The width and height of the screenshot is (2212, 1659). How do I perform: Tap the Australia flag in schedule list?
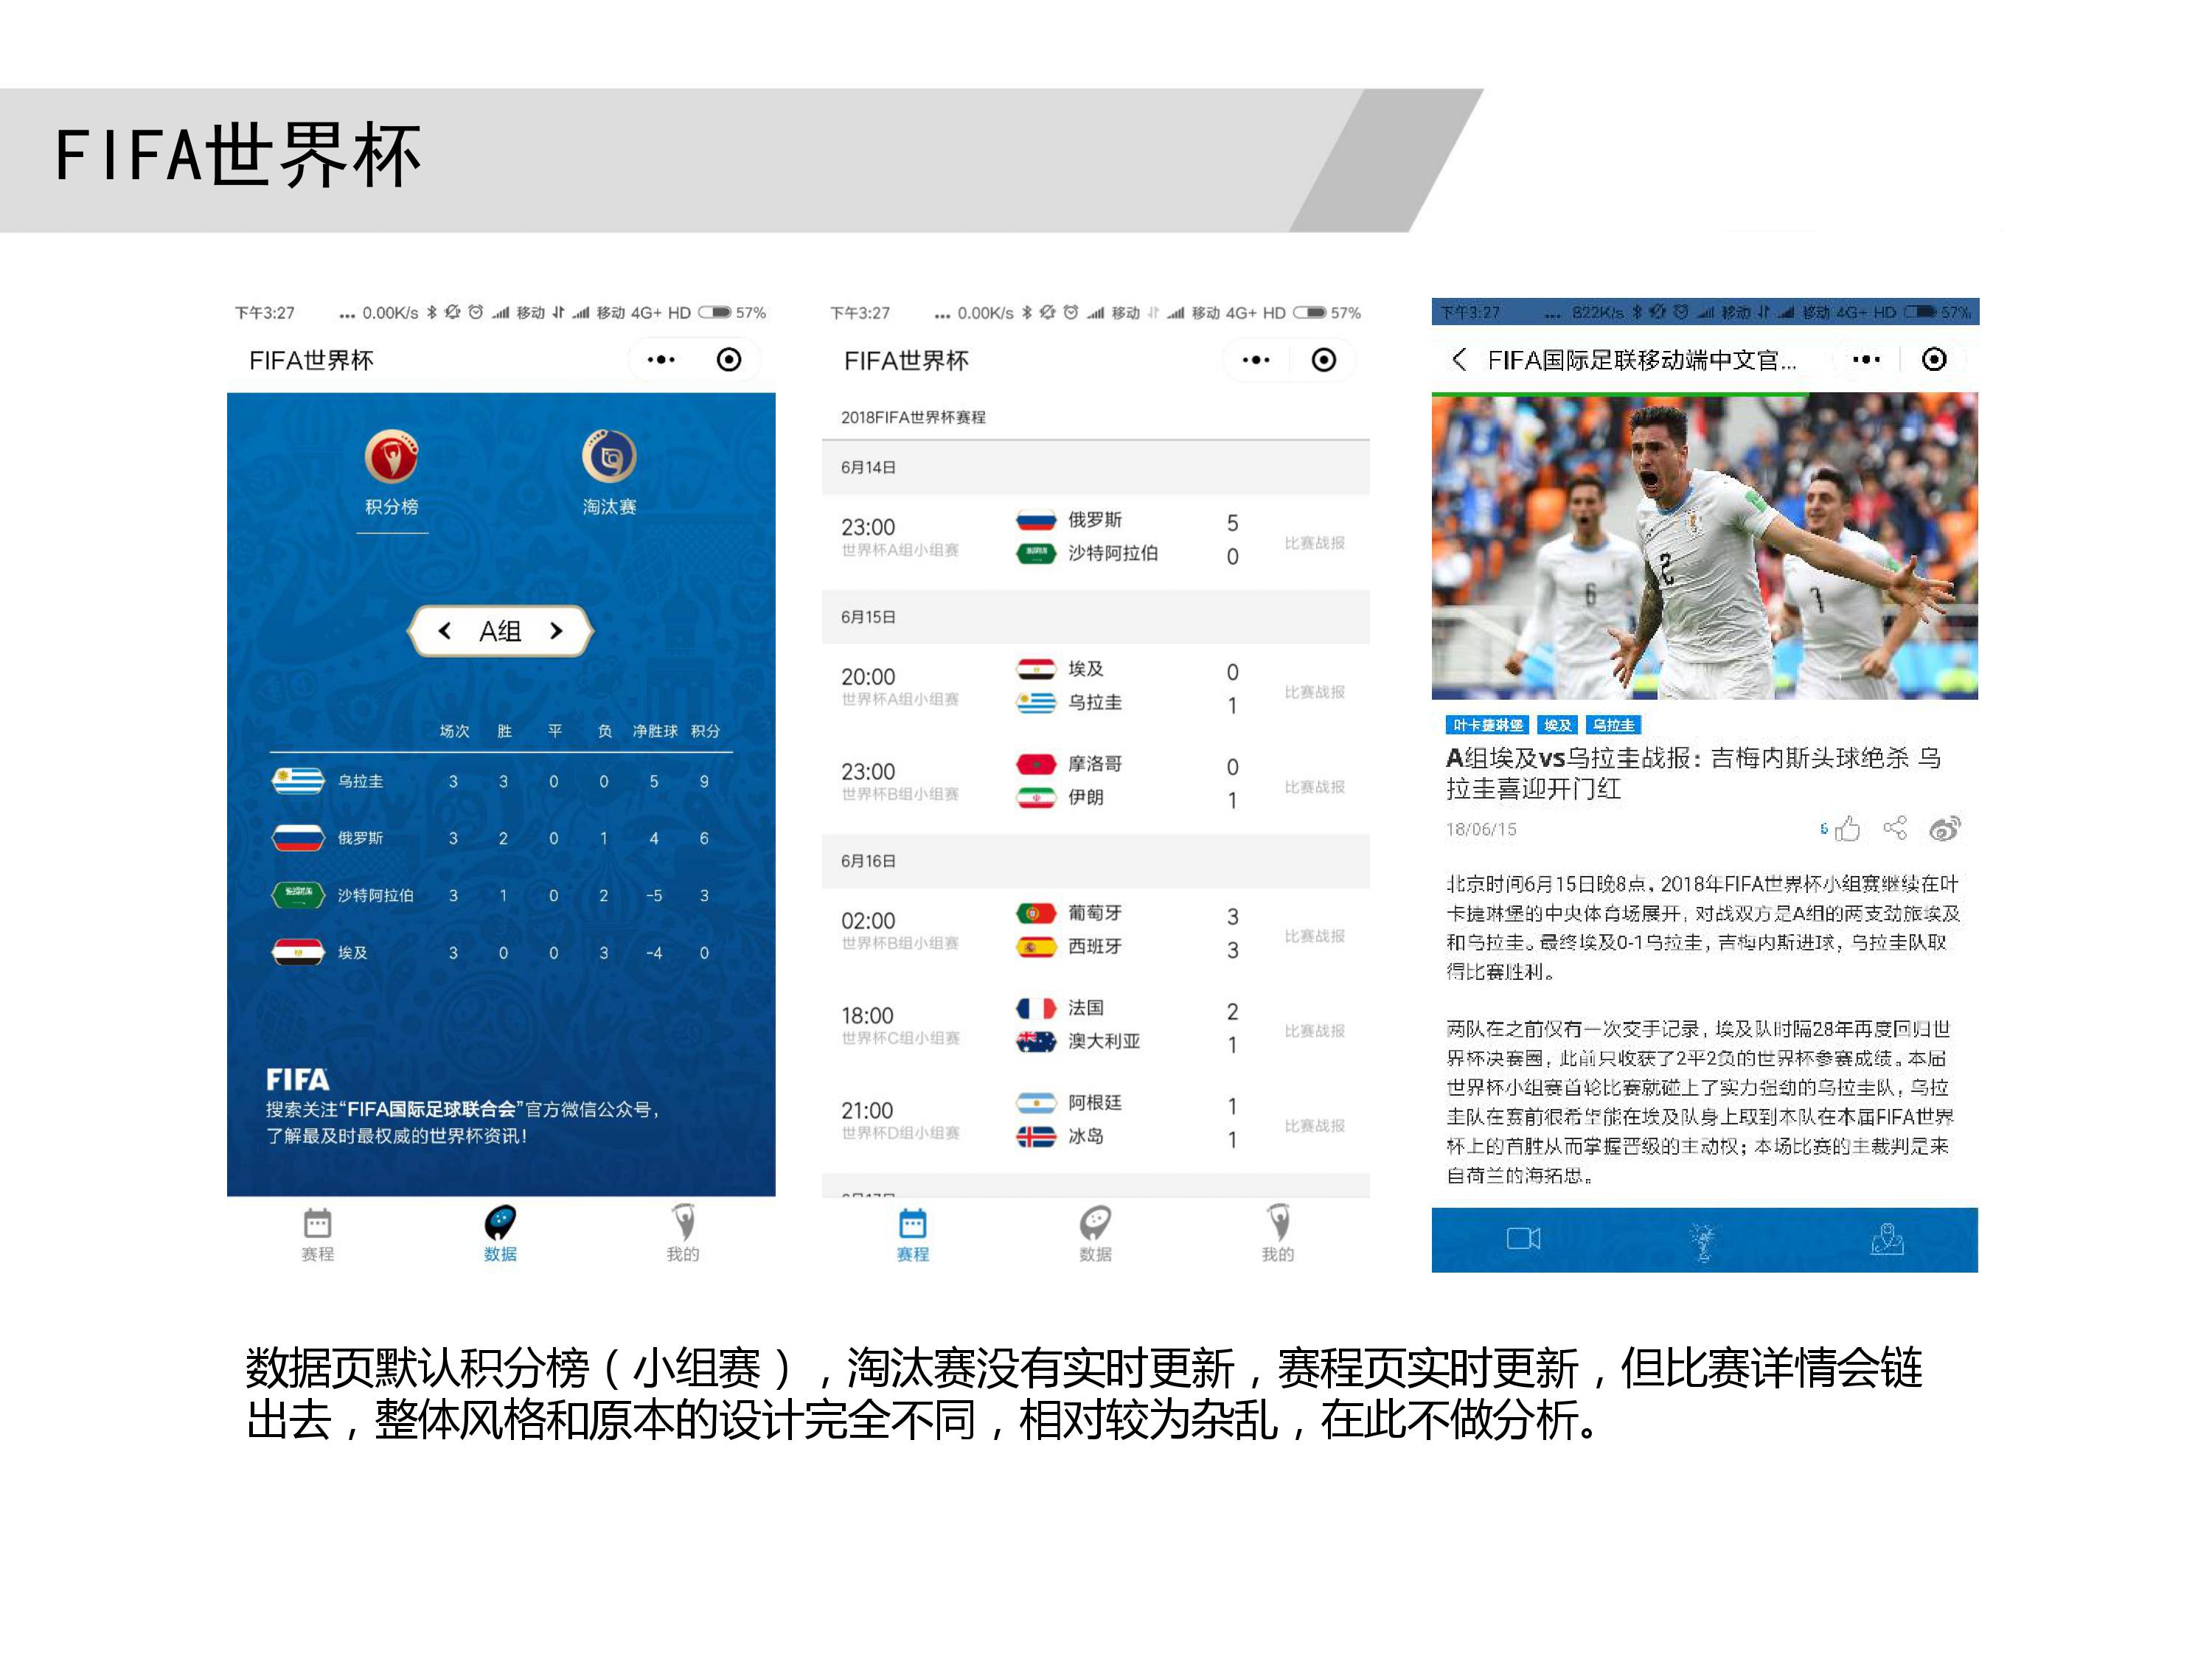[x=1036, y=1041]
